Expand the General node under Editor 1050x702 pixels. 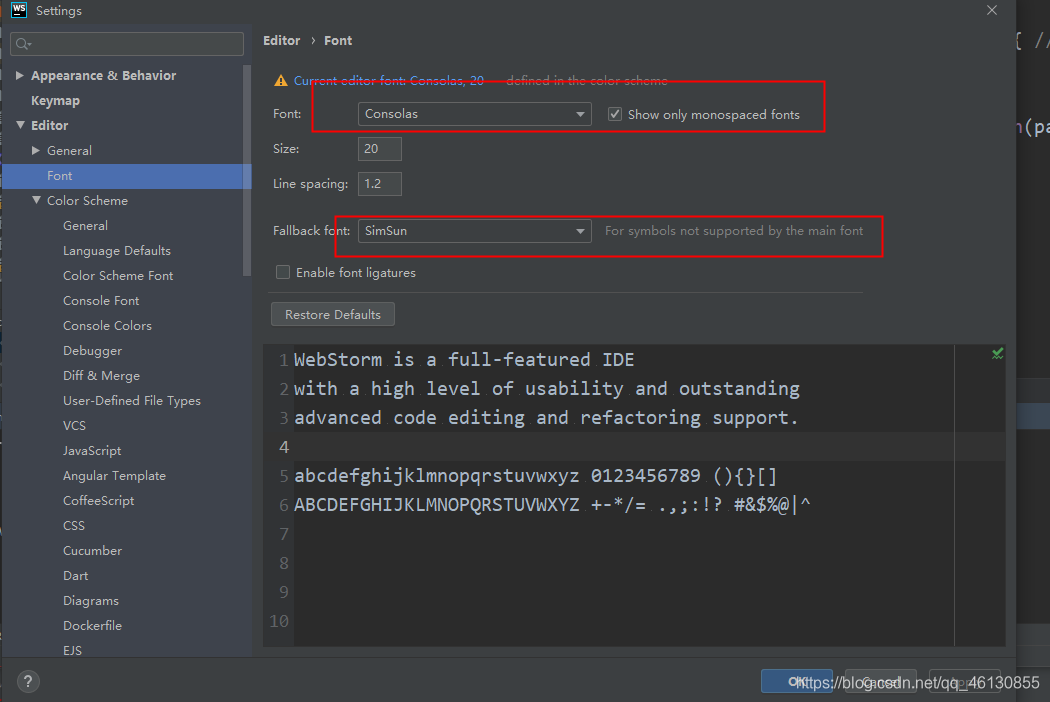click(35, 151)
